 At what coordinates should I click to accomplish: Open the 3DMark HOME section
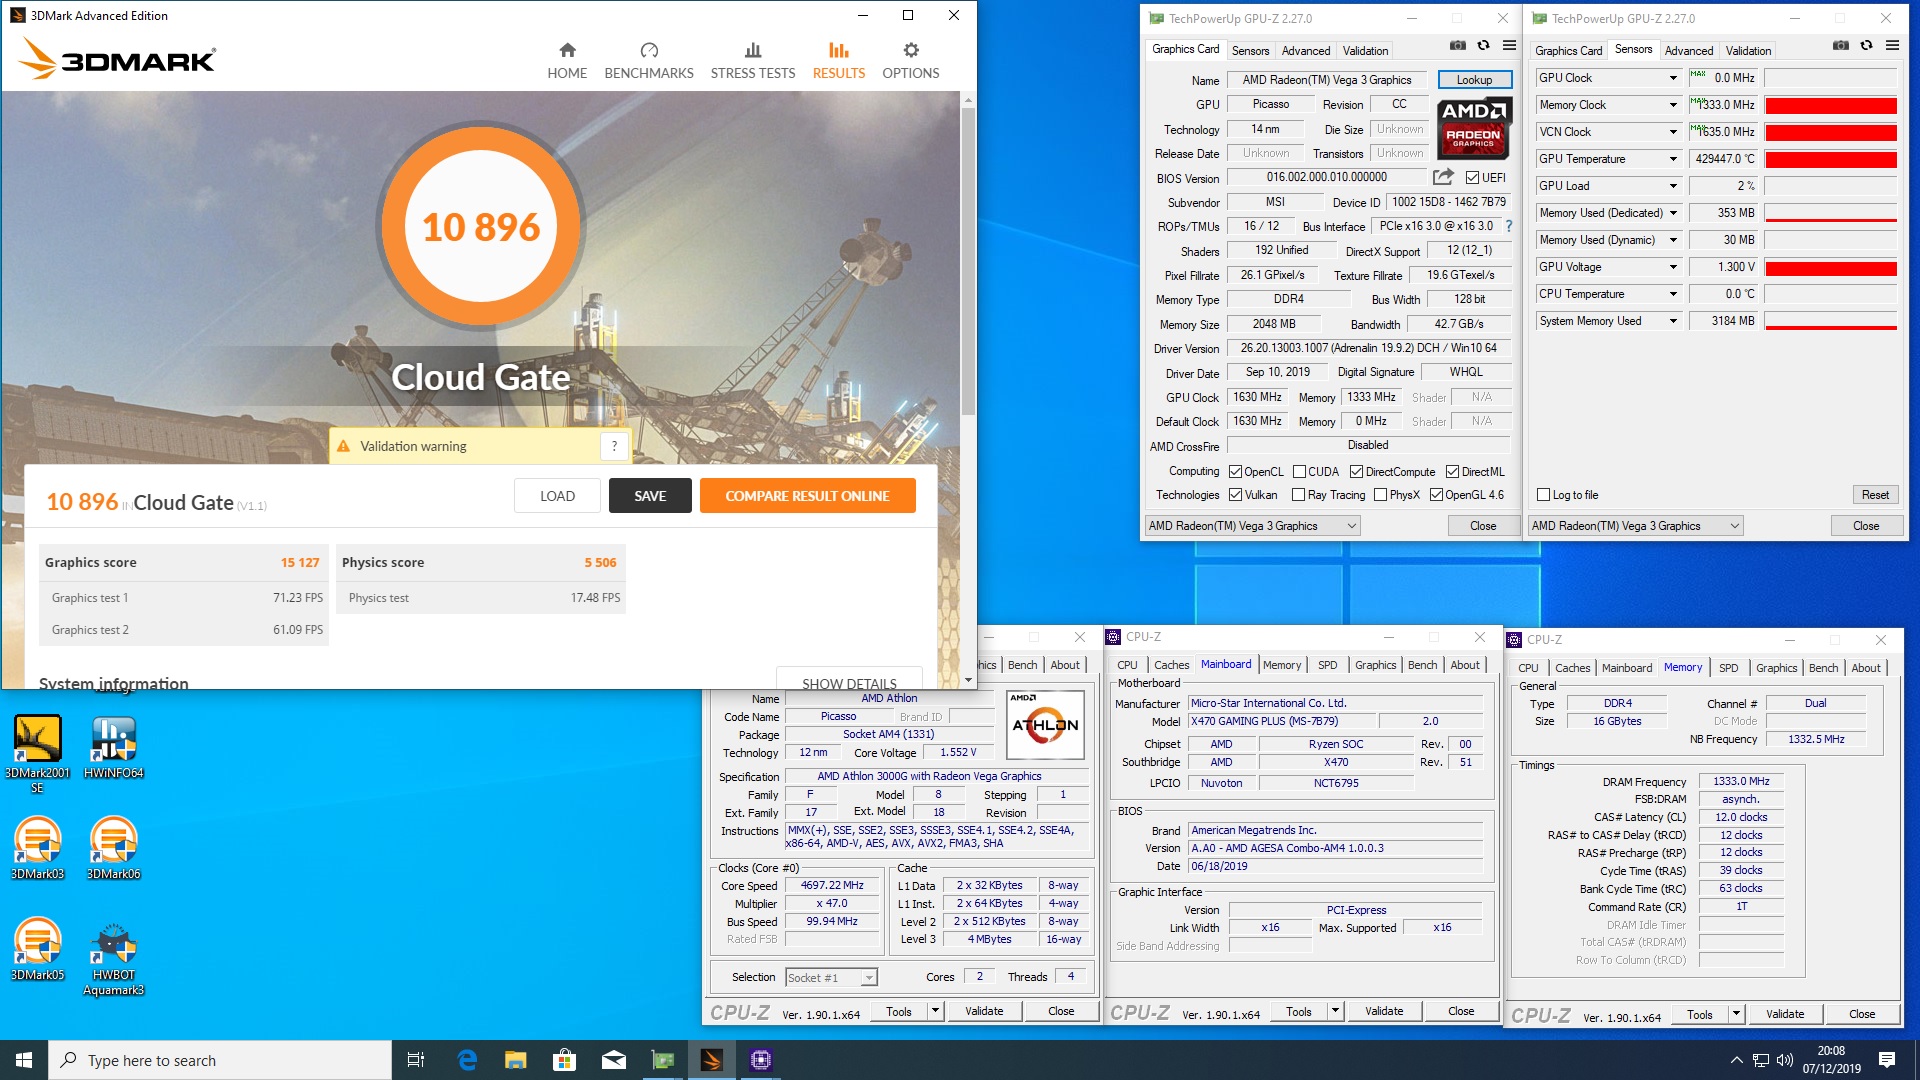coord(567,61)
